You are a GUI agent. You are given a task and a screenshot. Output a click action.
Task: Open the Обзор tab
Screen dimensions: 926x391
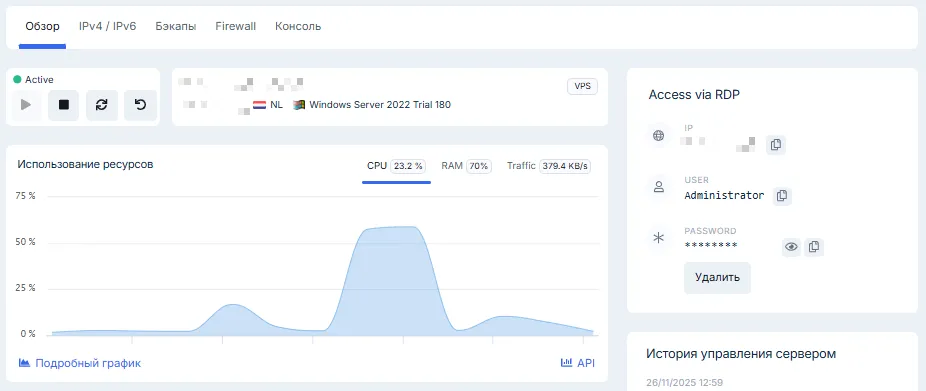[x=43, y=27]
